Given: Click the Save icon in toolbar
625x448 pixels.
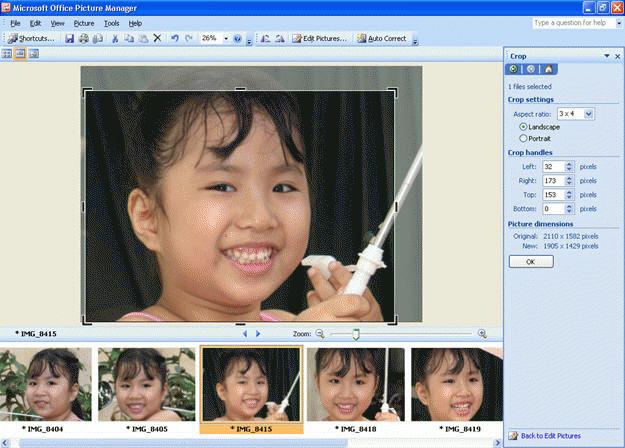Looking at the screenshot, I should tap(70, 38).
